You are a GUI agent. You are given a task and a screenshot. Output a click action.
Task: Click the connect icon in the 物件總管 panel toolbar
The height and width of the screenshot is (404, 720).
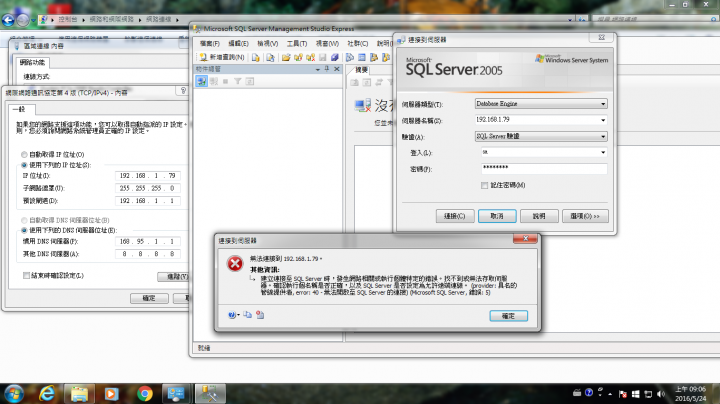pos(202,81)
